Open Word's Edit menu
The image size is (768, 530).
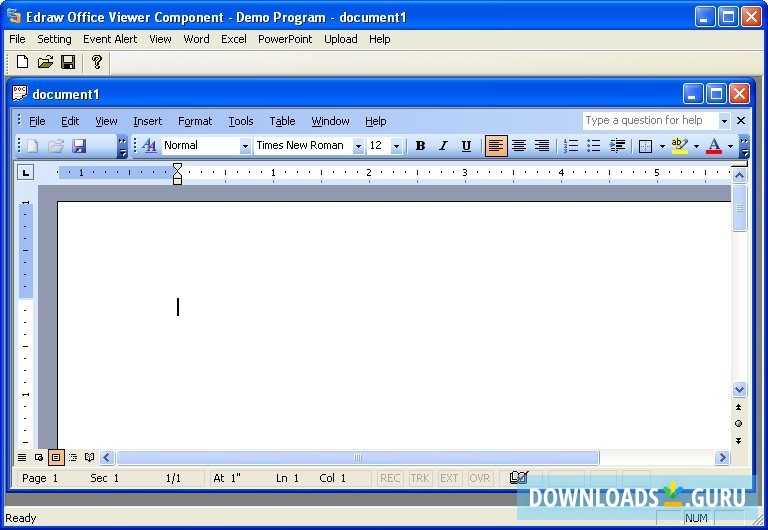click(x=70, y=121)
